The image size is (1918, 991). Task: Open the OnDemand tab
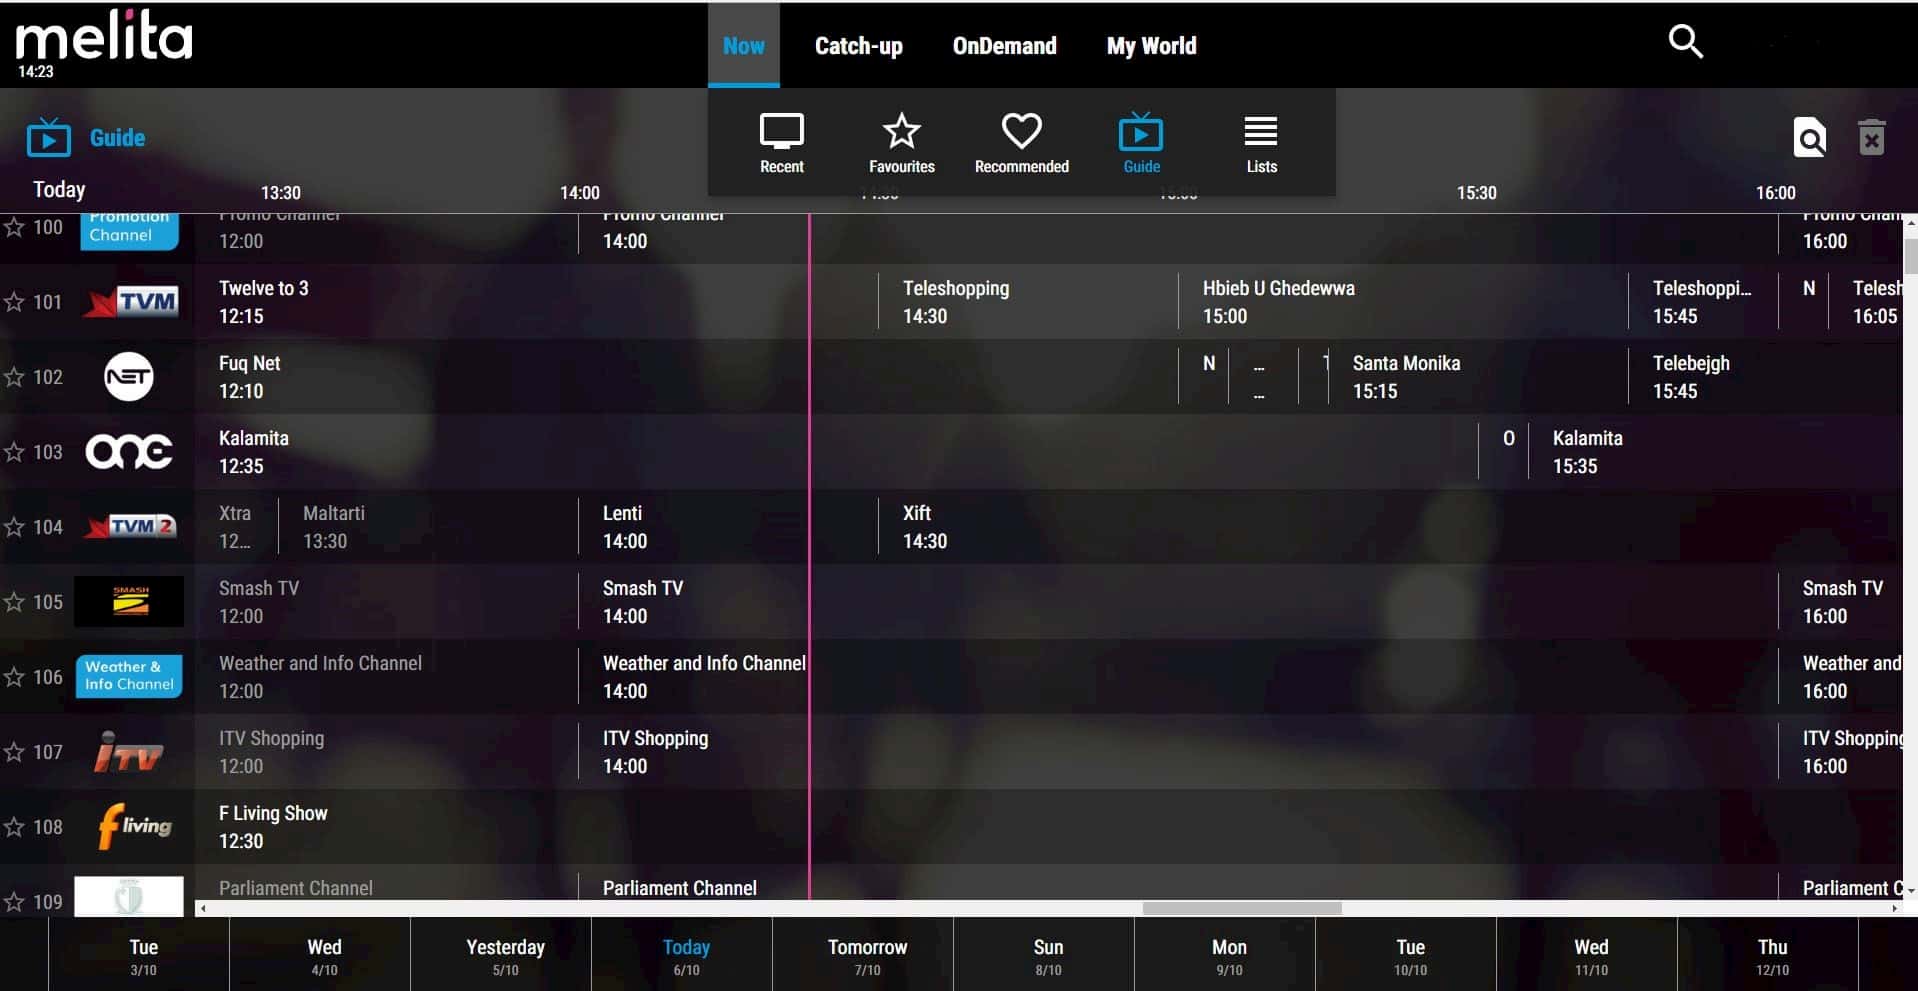(x=1004, y=46)
